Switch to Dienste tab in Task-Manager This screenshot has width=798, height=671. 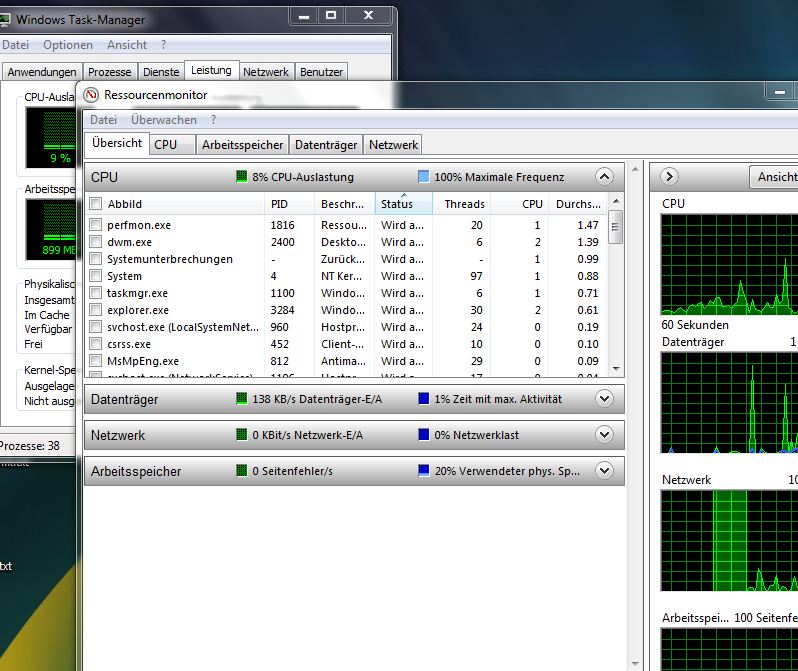(x=161, y=72)
